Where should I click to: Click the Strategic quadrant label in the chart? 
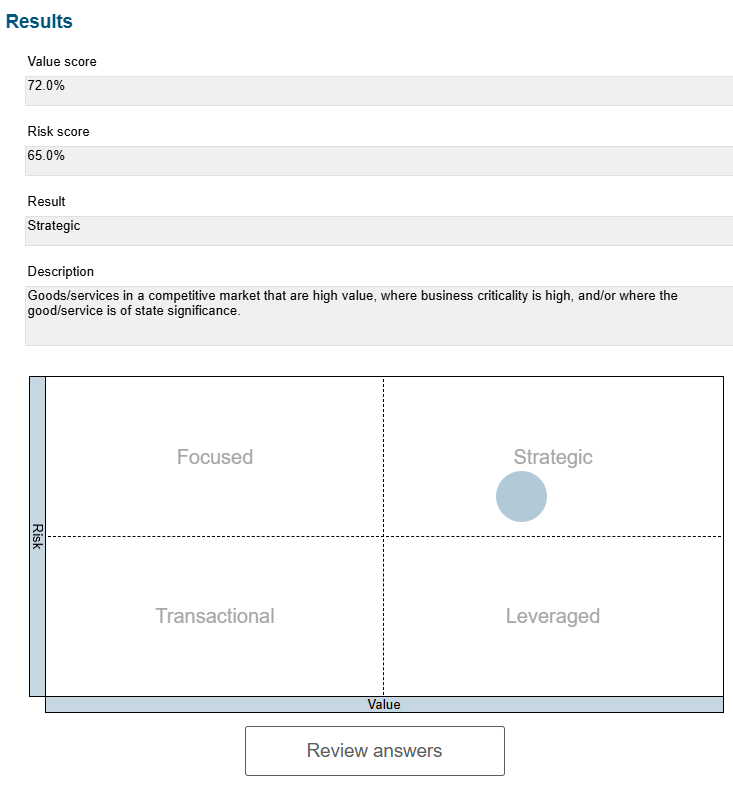pyautogui.click(x=553, y=457)
